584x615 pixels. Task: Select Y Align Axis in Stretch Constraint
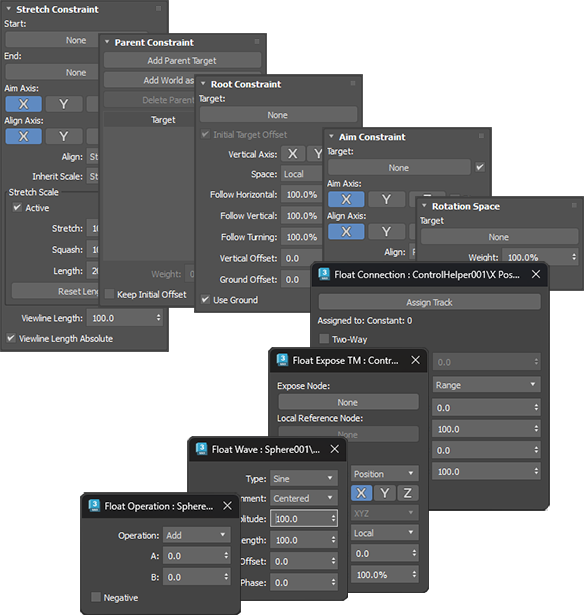pyautogui.click(x=64, y=136)
